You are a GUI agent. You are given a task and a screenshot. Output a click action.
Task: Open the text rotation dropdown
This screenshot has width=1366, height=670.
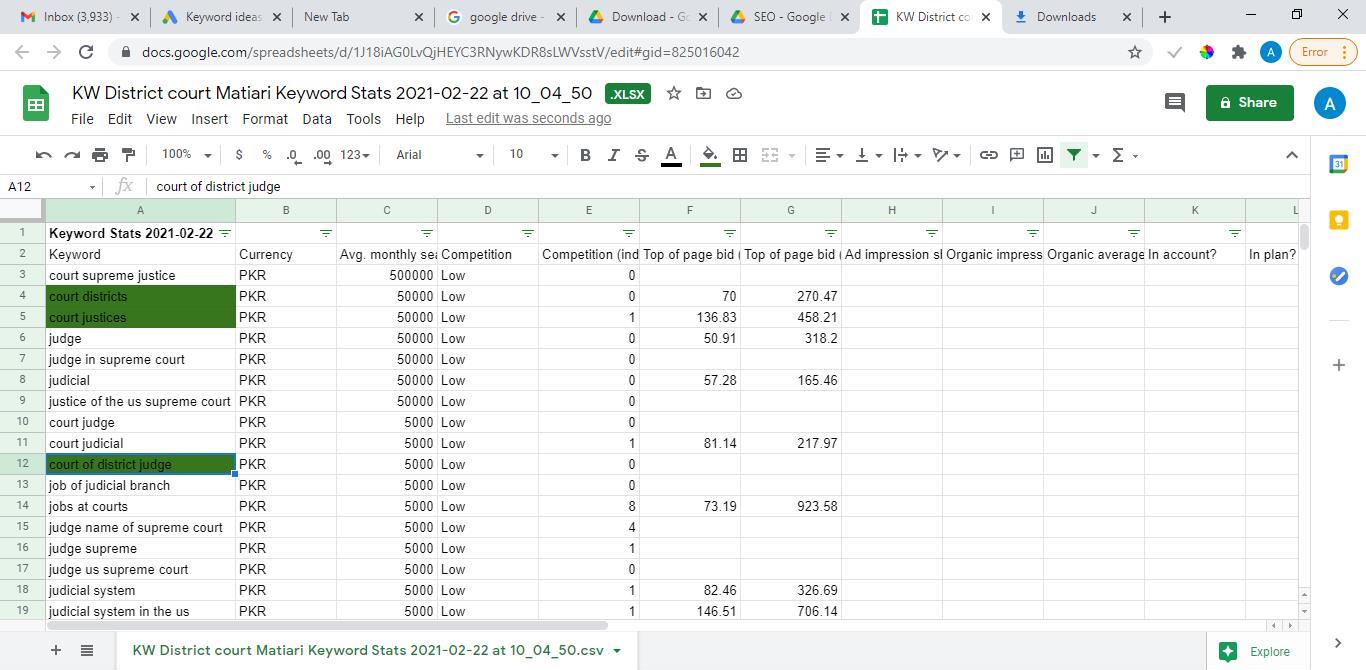[946, 155]
